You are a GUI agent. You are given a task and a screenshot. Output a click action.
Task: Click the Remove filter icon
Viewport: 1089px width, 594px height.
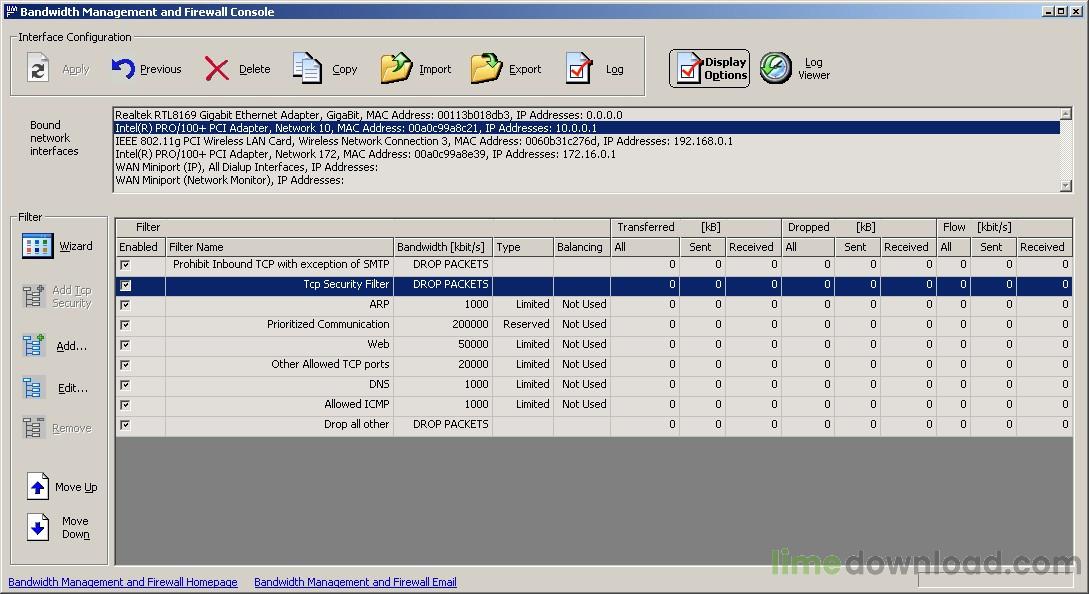(x=33, y=428)
